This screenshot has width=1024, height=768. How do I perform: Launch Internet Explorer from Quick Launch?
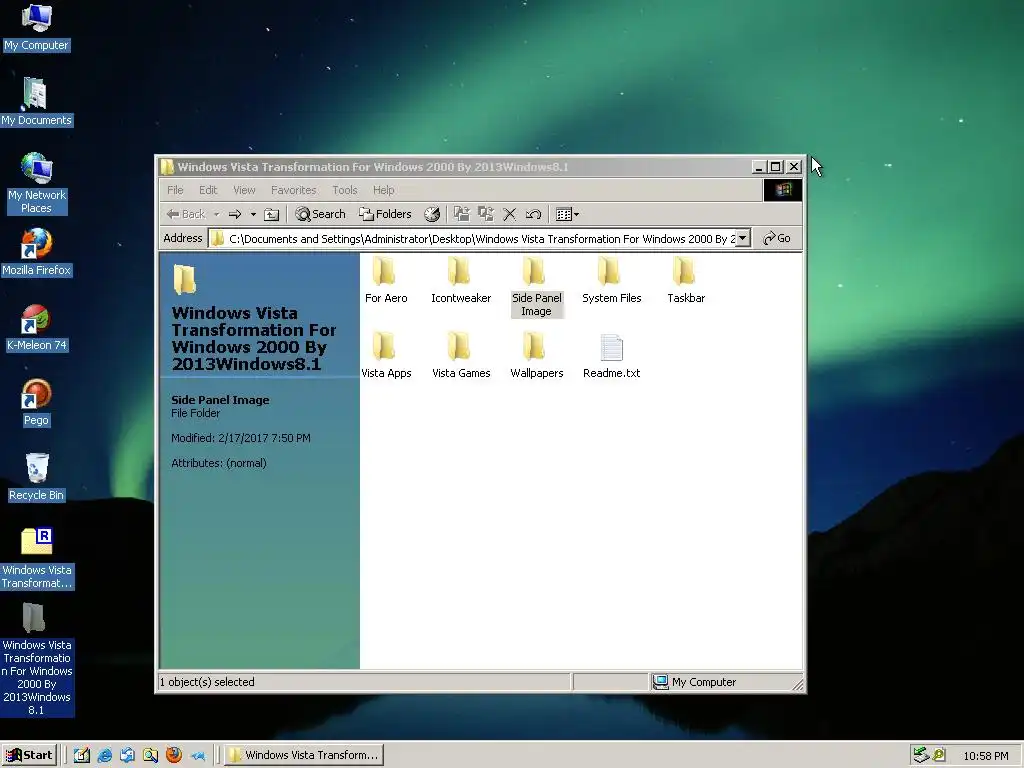tap(104, 755)
